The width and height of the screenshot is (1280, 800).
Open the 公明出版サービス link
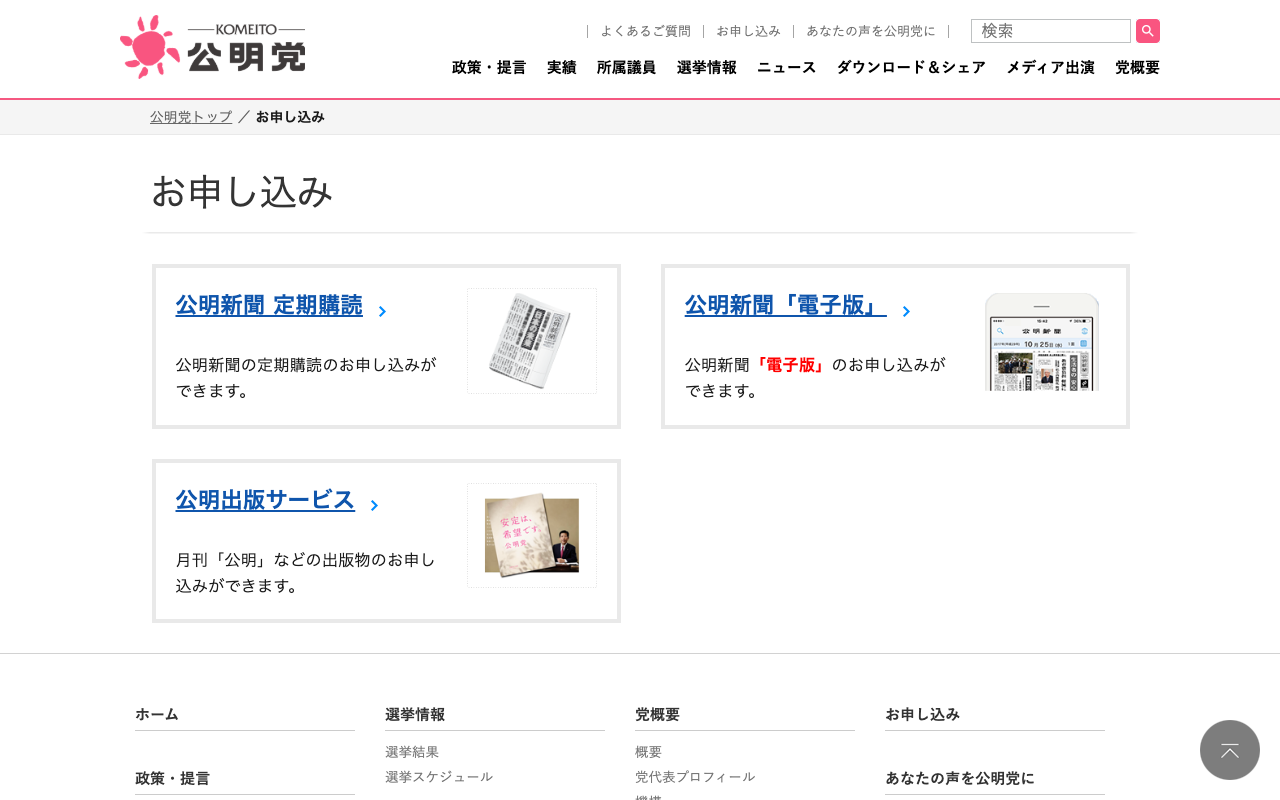coord(266,500)
